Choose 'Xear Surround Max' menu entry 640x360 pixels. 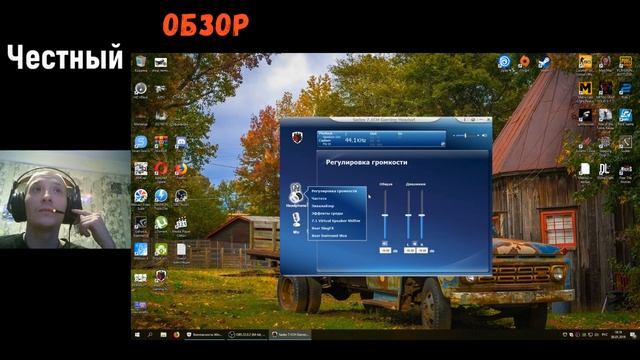(x=329, y=236)
